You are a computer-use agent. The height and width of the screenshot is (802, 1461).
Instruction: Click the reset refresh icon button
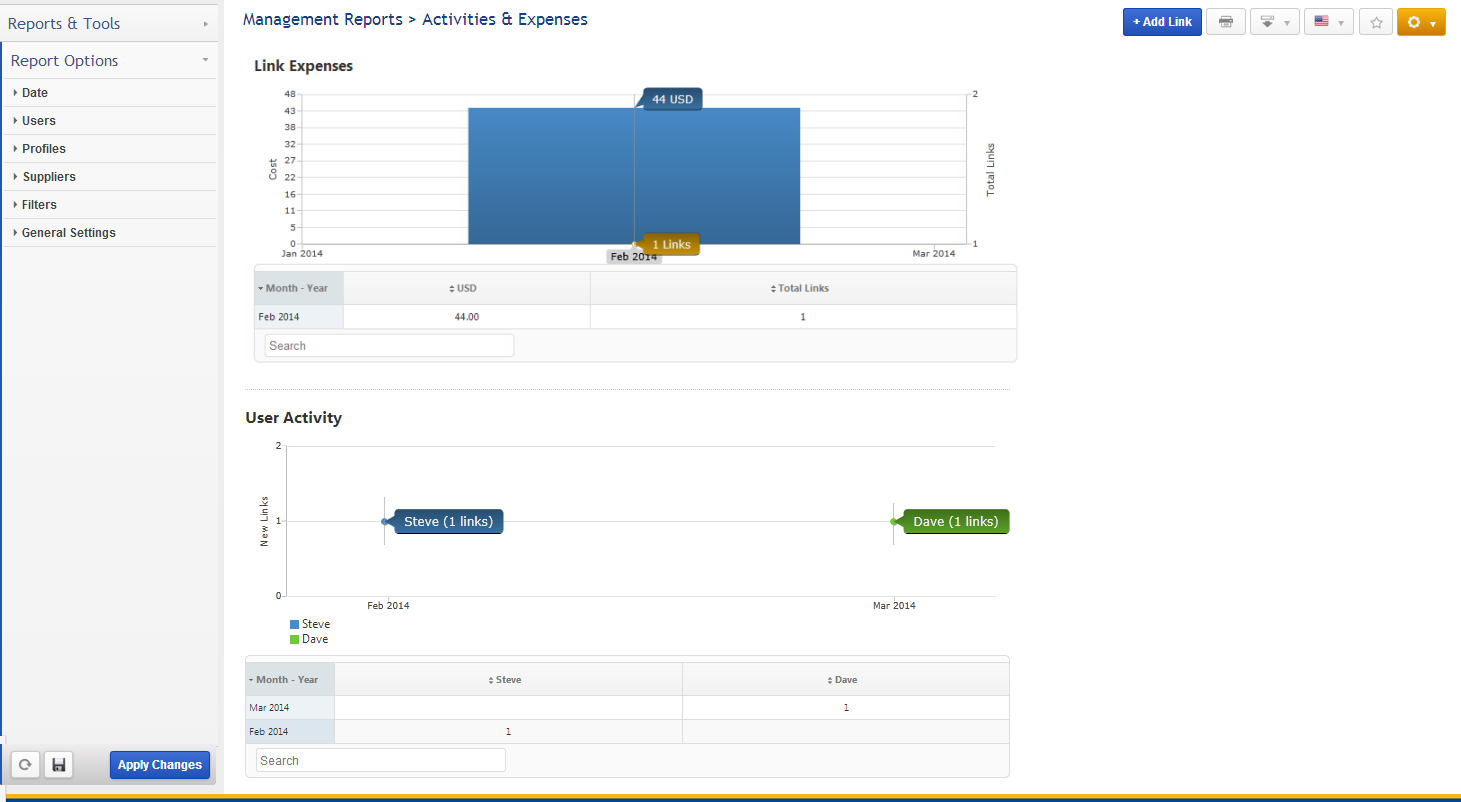pos(25,765)
